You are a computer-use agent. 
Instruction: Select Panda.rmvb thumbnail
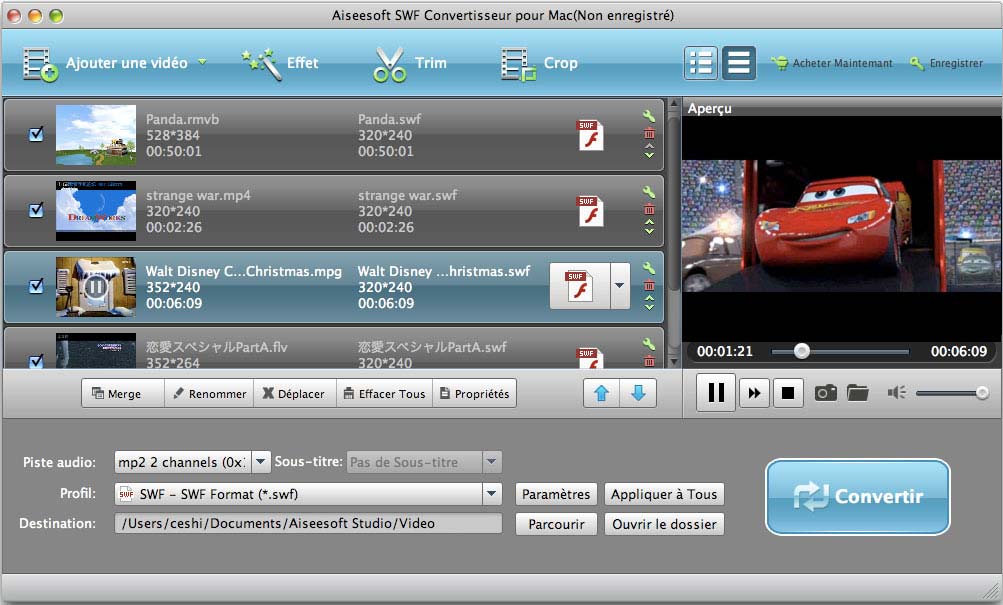pyautogui.click(x=96, y=135)
